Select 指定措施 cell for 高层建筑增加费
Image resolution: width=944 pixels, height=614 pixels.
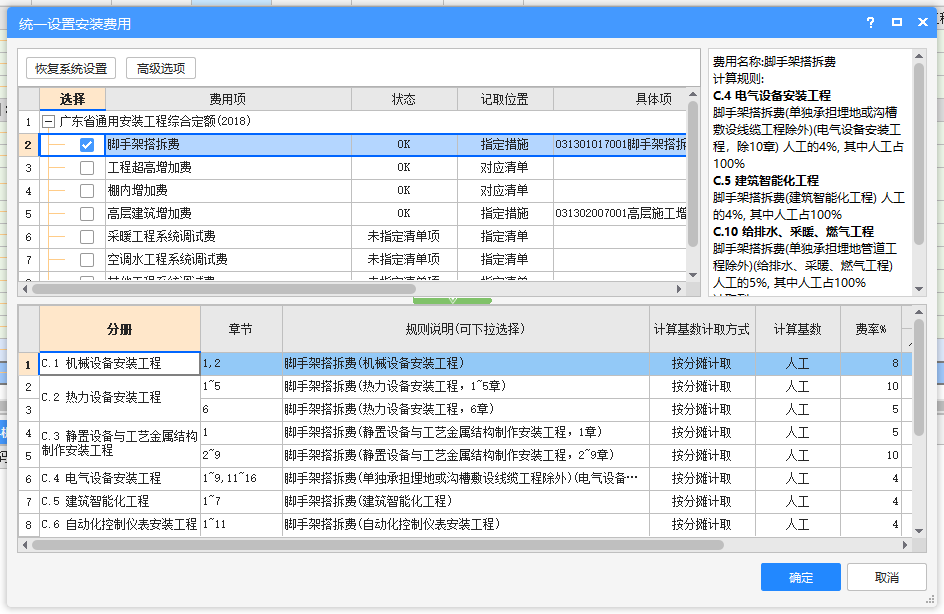click(x=505, y=214)
